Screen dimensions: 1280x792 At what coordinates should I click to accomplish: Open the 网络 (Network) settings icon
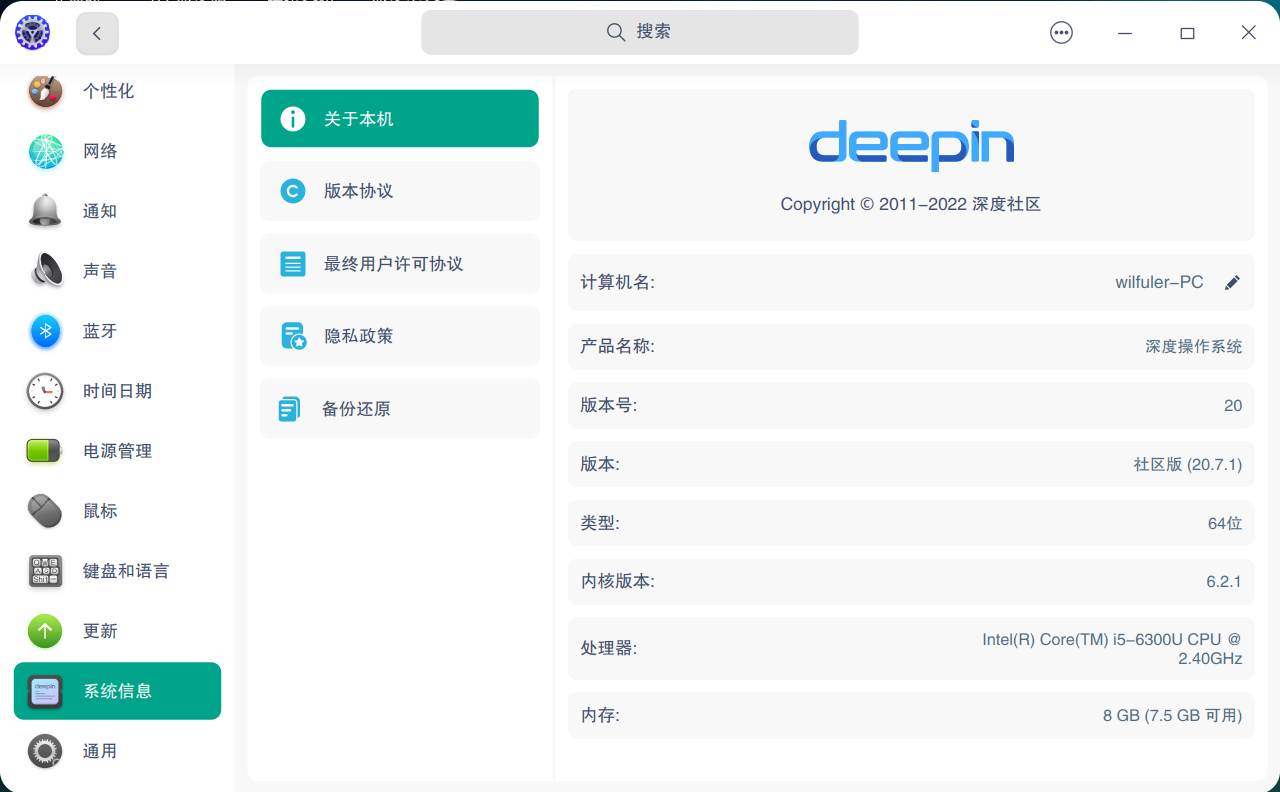click(44, 151)
